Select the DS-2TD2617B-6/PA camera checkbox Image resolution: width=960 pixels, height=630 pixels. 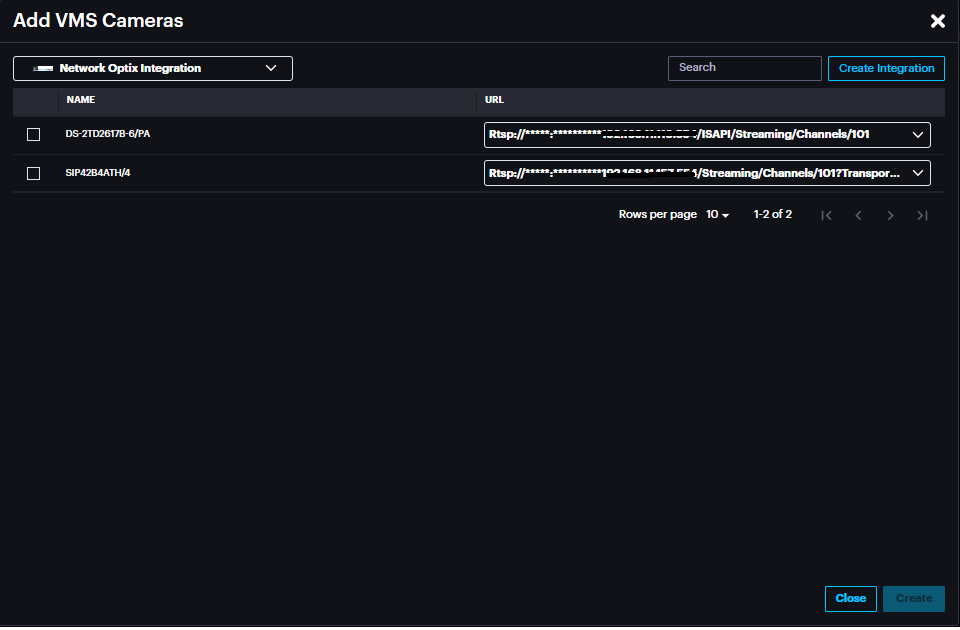(x=33, y=135)
